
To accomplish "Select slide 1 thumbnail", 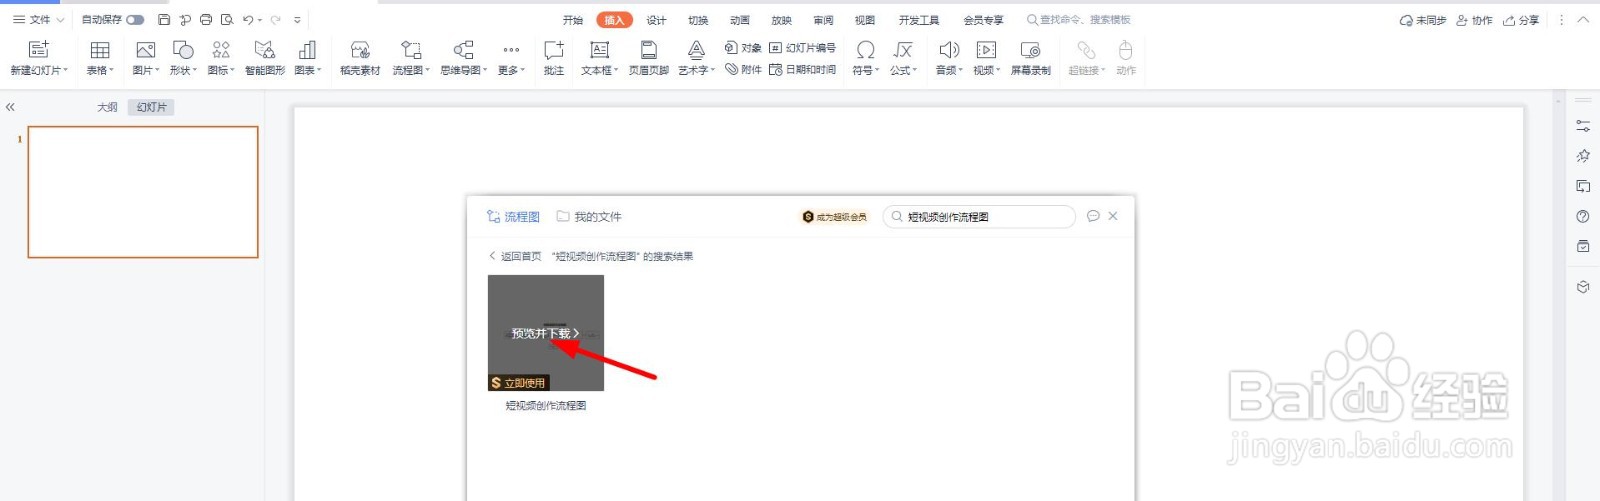I will tap(143, 192).
